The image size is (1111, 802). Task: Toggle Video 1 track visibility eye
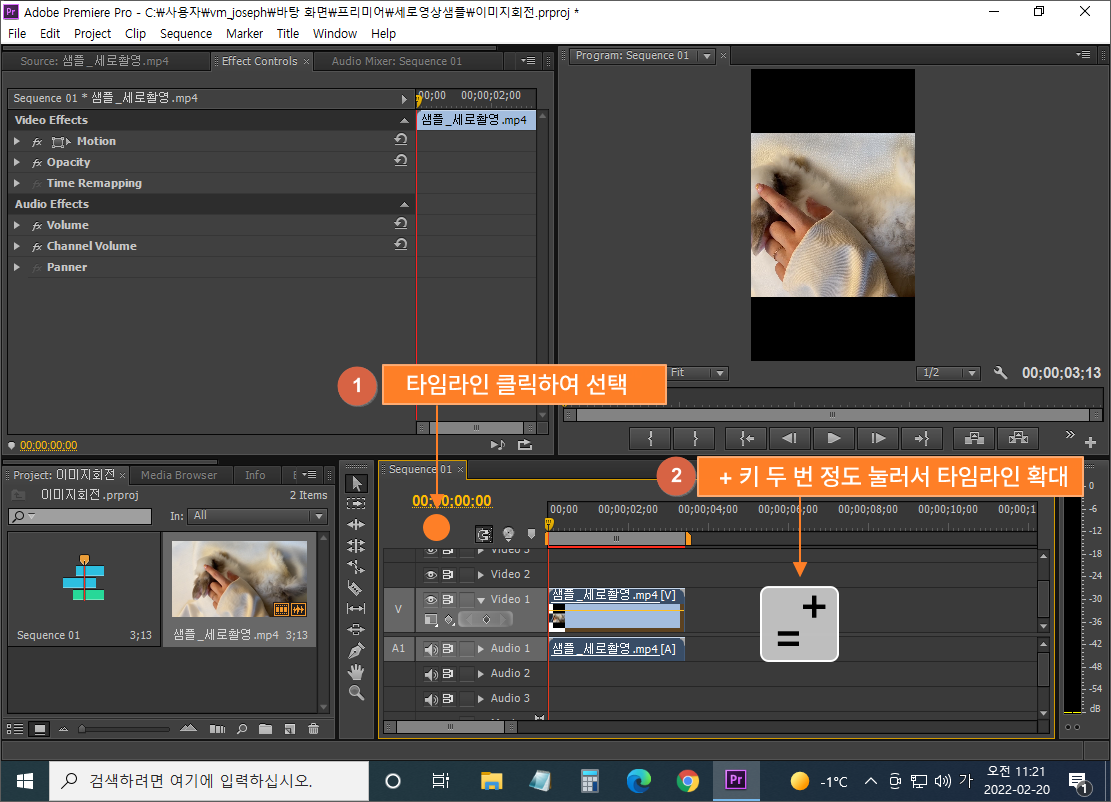point(430,599)
